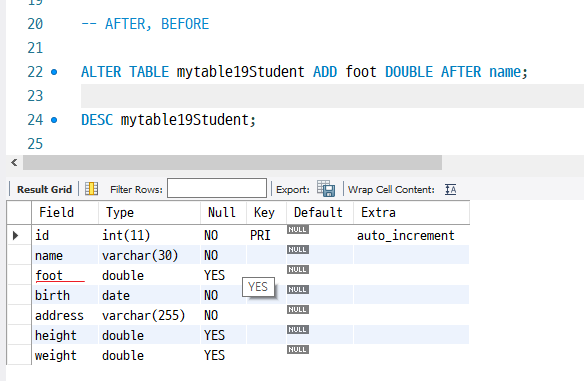Click the AFTER, BEFORE comment line
Viewport: 588px width, 381px height.
click(145, 24)
